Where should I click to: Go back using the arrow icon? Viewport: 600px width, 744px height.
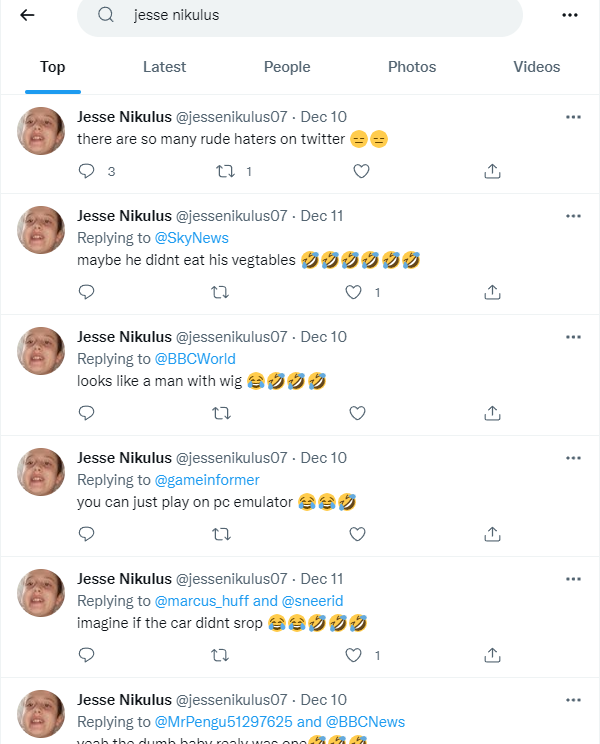[x=27, y=15]
